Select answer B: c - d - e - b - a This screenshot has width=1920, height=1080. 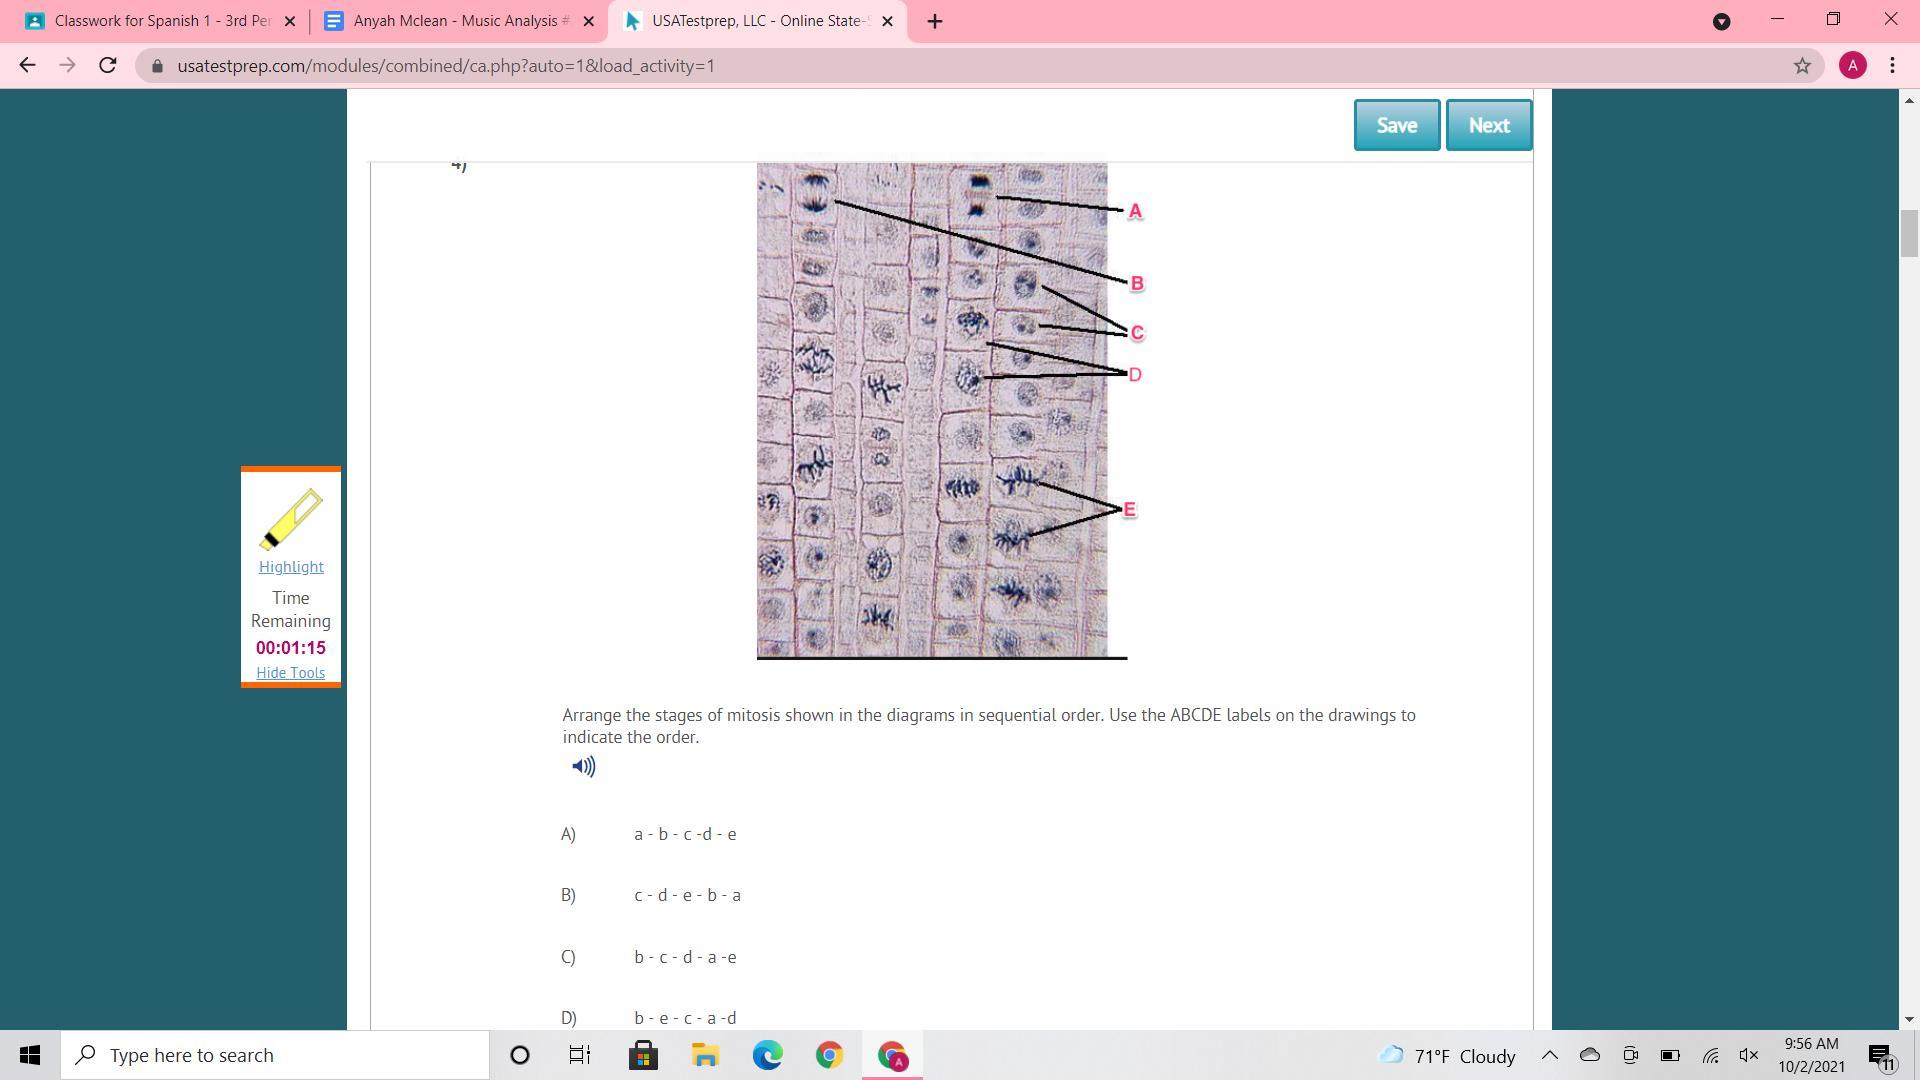coord(687,895)
